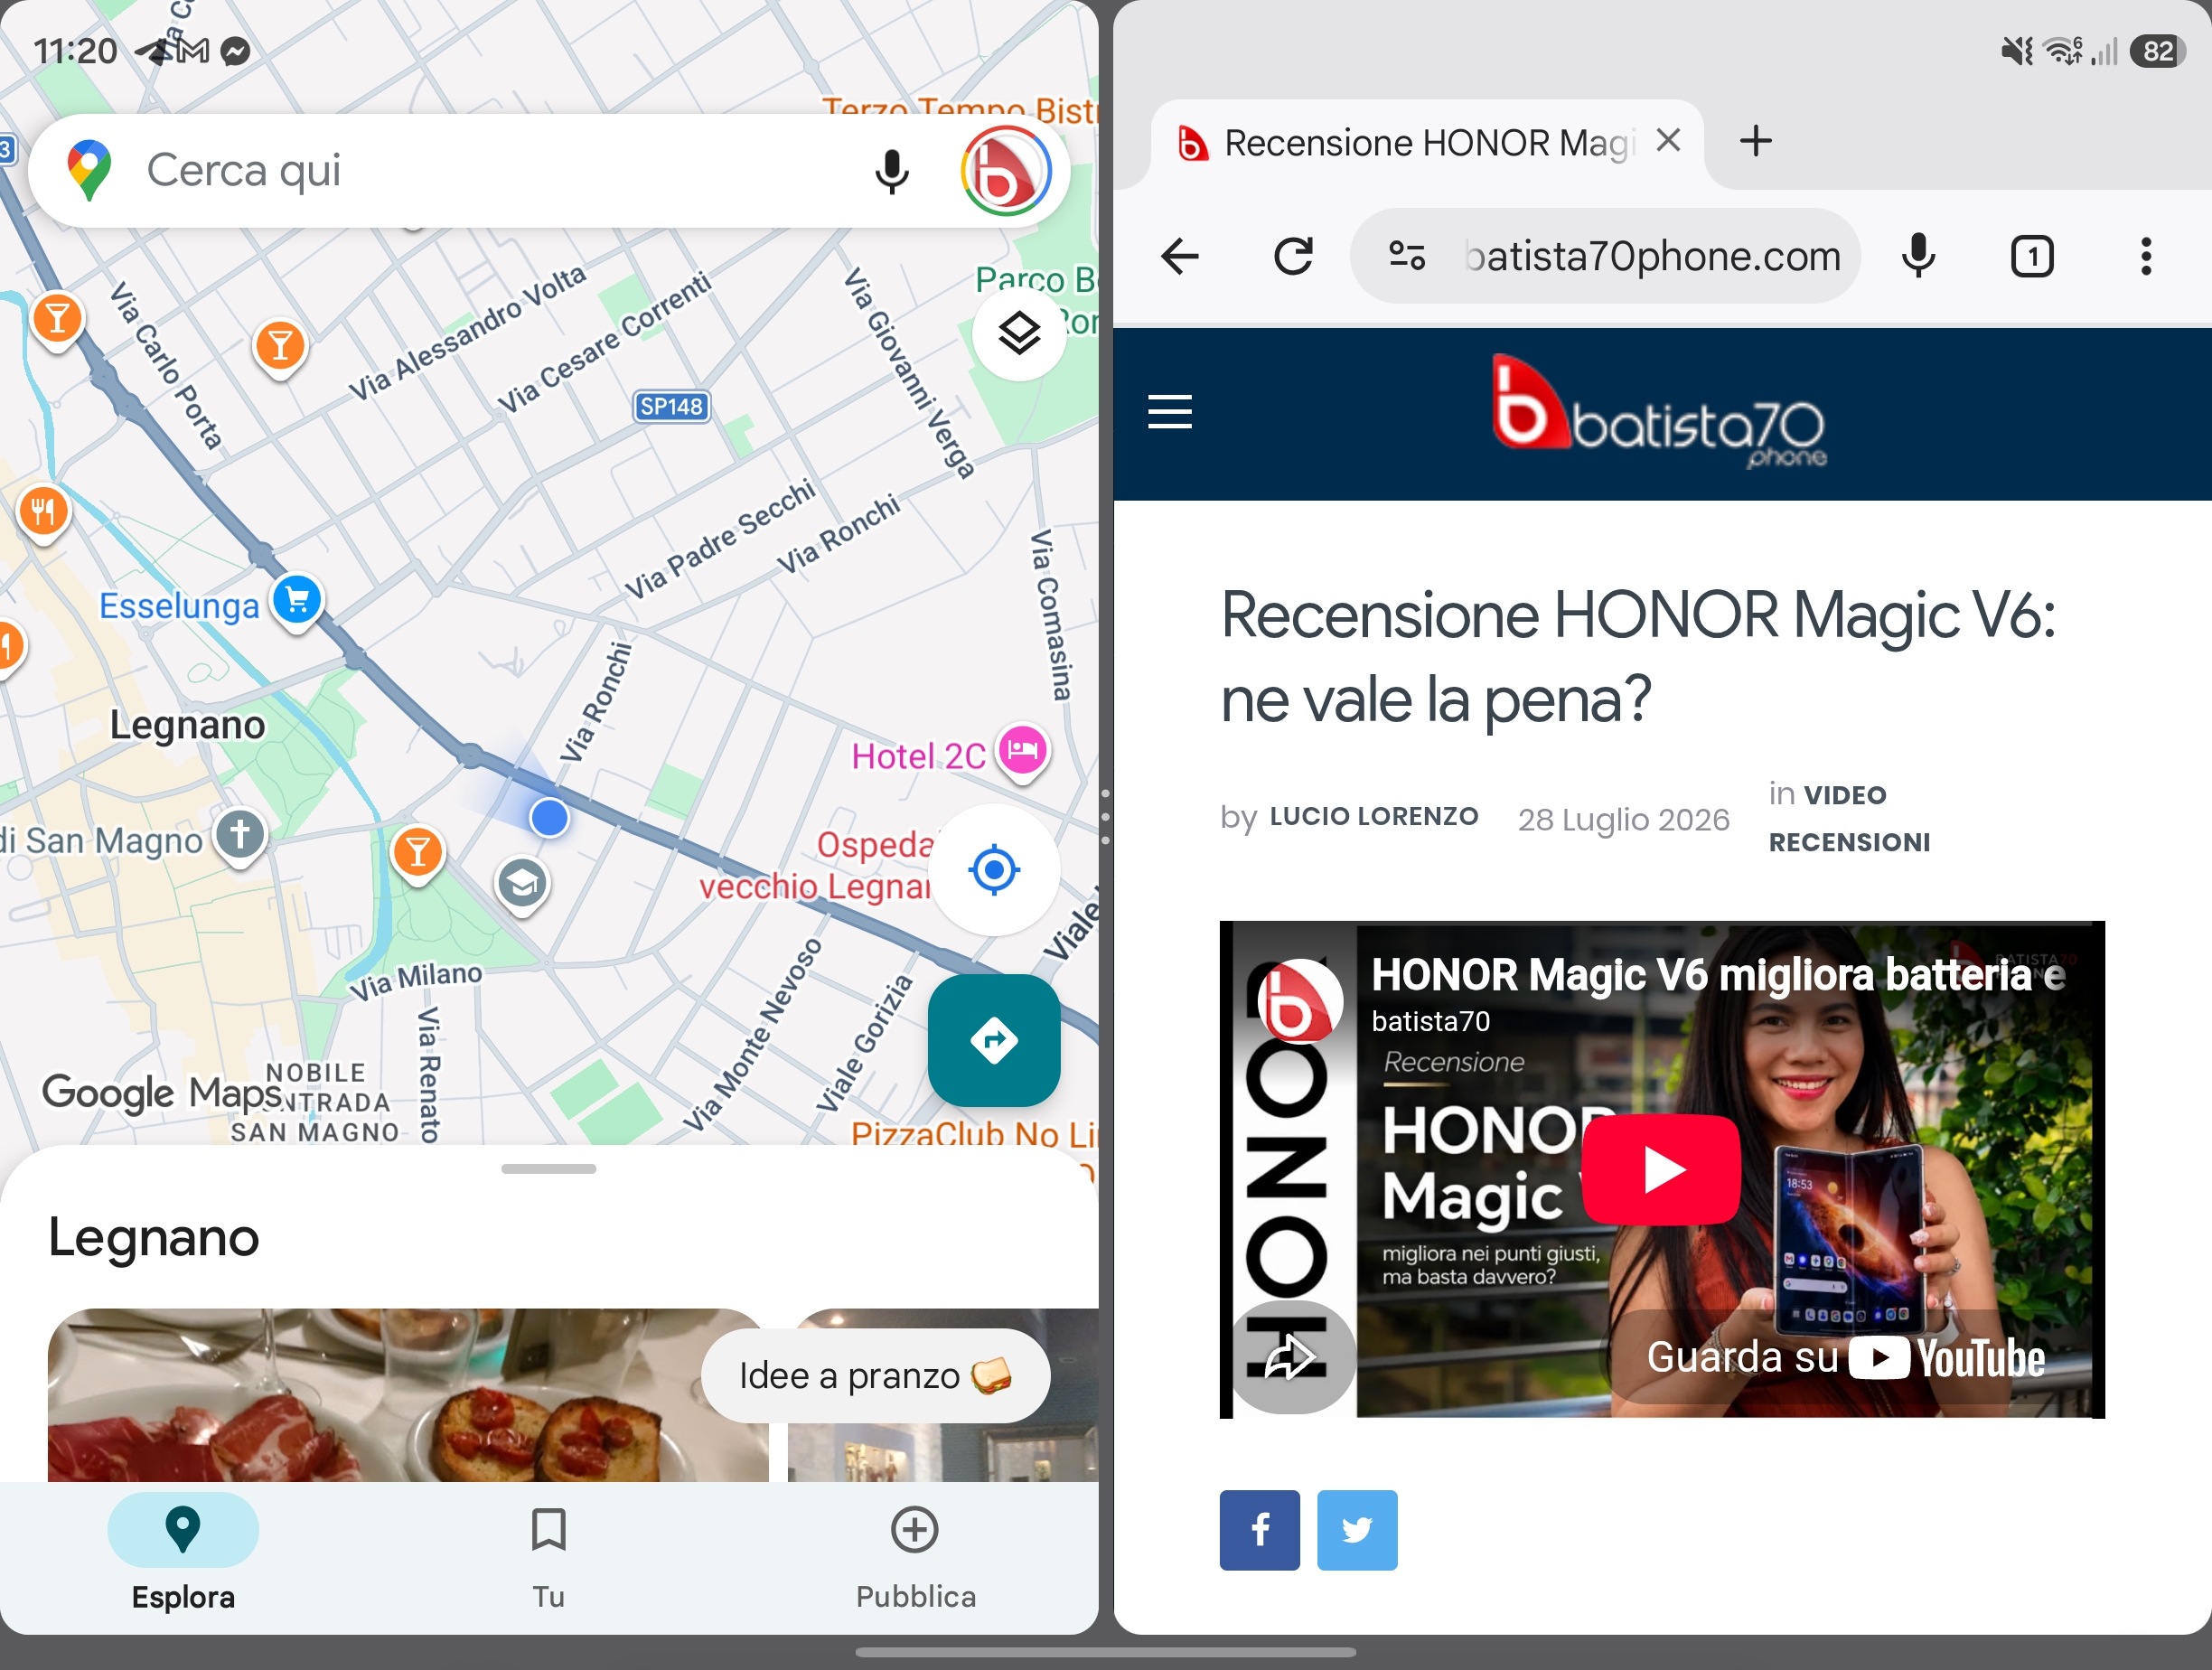Tap the restaurant fork-and-knife marker

[x=43, y=512]
